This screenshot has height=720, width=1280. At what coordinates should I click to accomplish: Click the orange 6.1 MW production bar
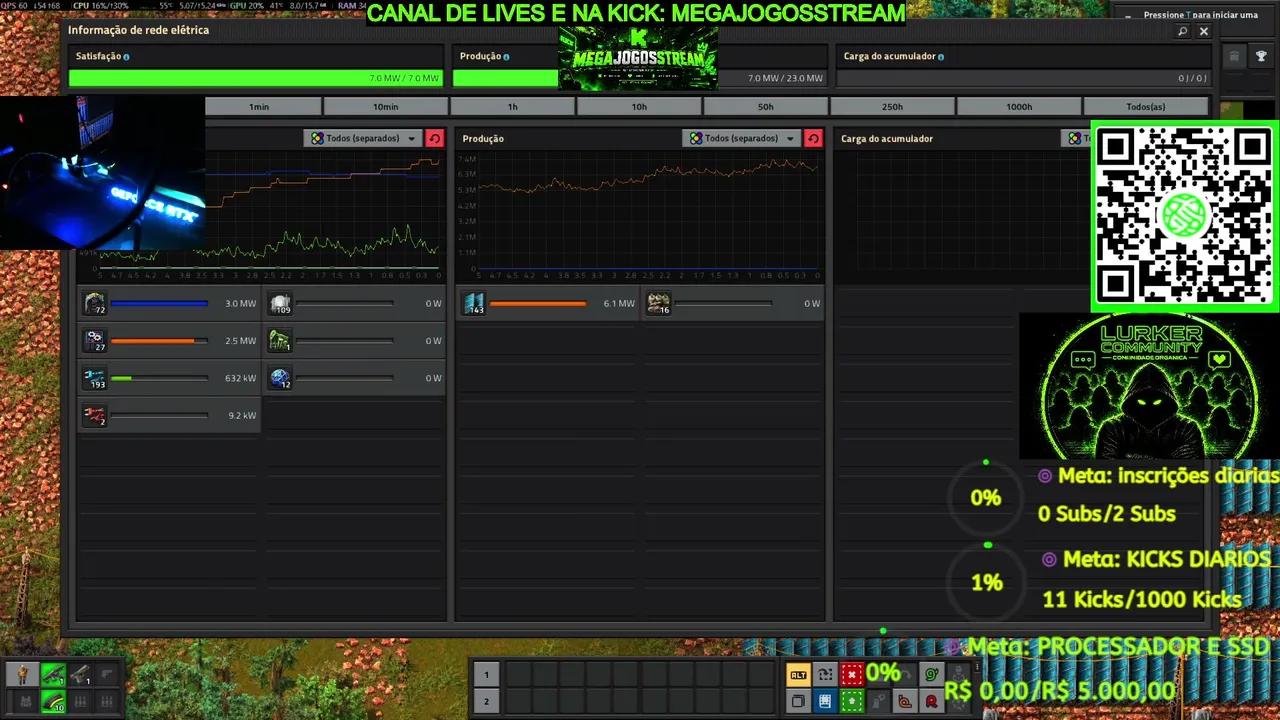click(538, 303)
